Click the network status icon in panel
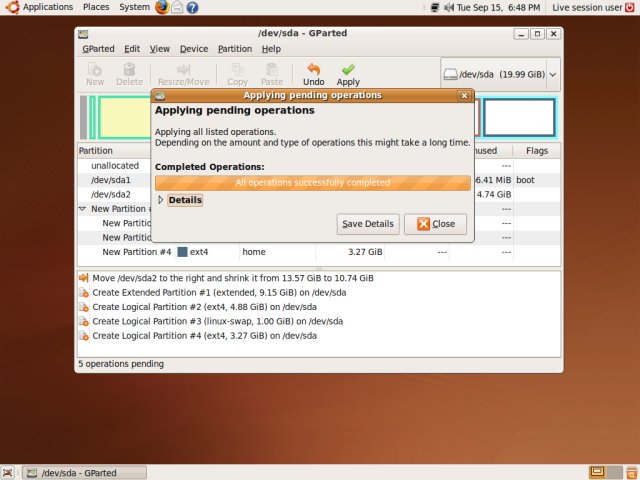The height and width of the screenshot is (480, 640). pyautogui.click(x=435, y=7)
